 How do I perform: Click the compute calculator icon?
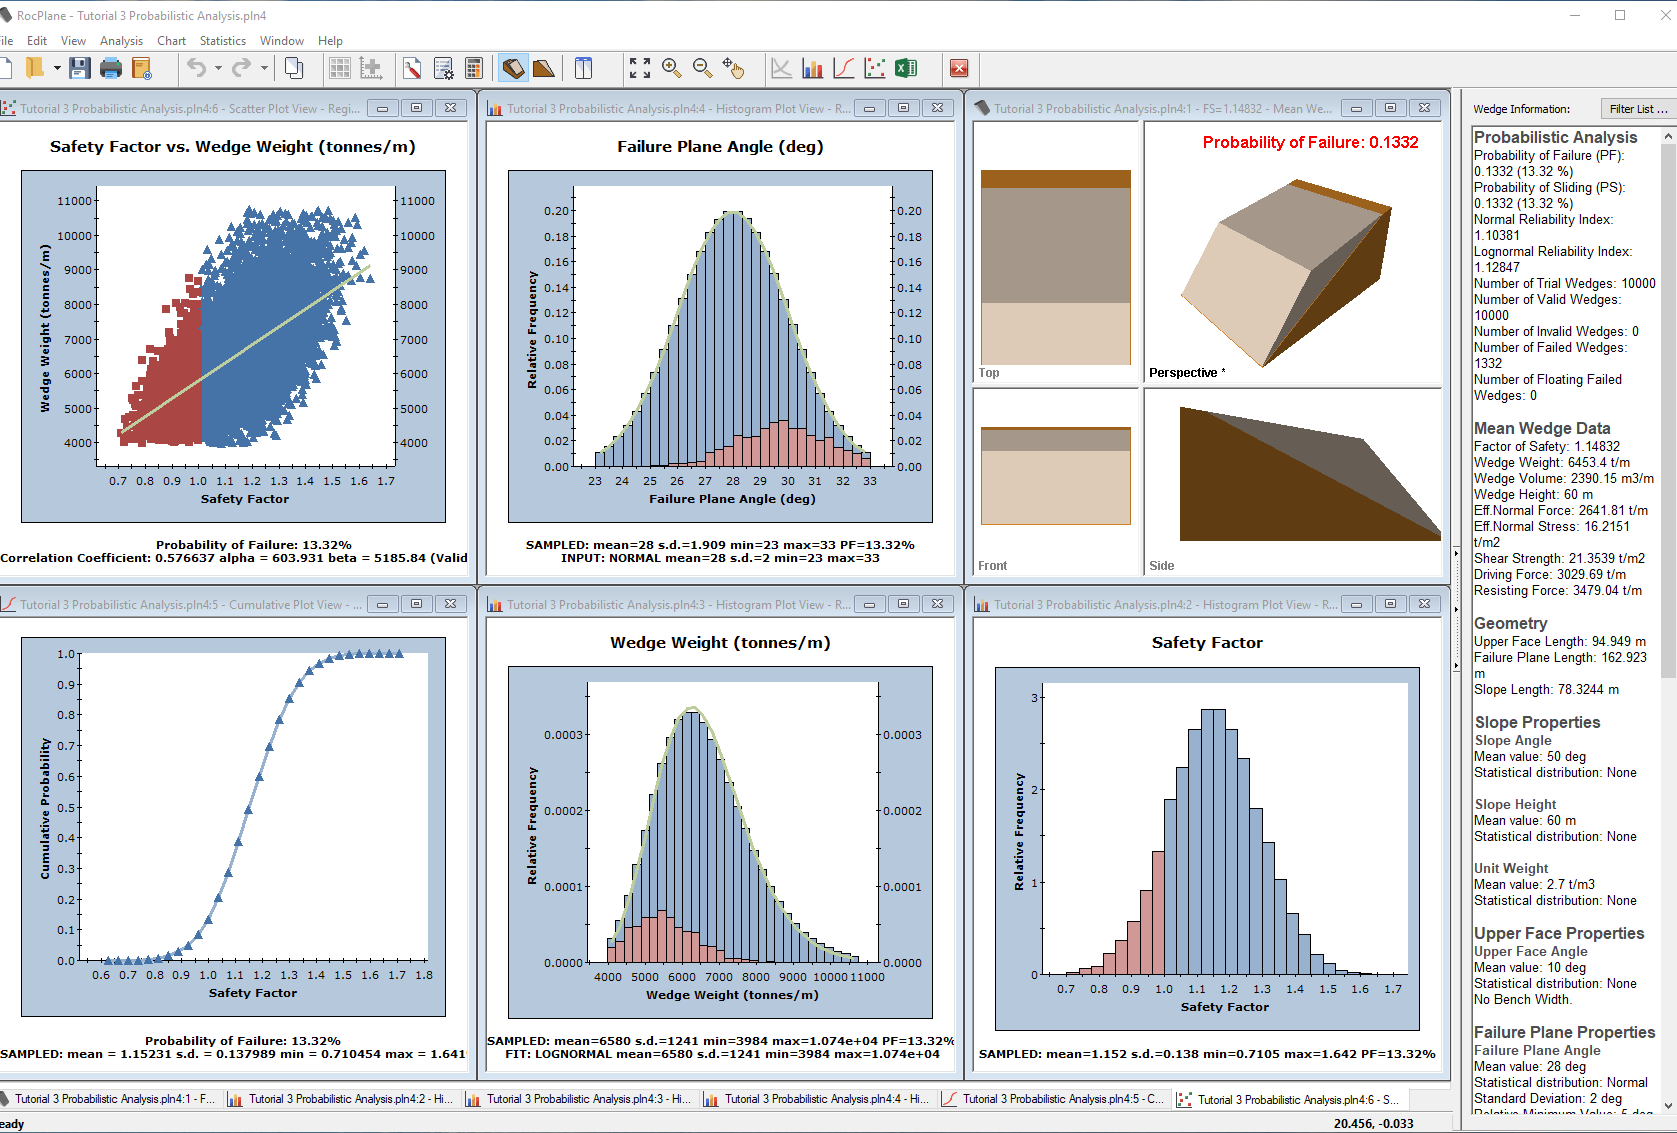coord(475,68)
